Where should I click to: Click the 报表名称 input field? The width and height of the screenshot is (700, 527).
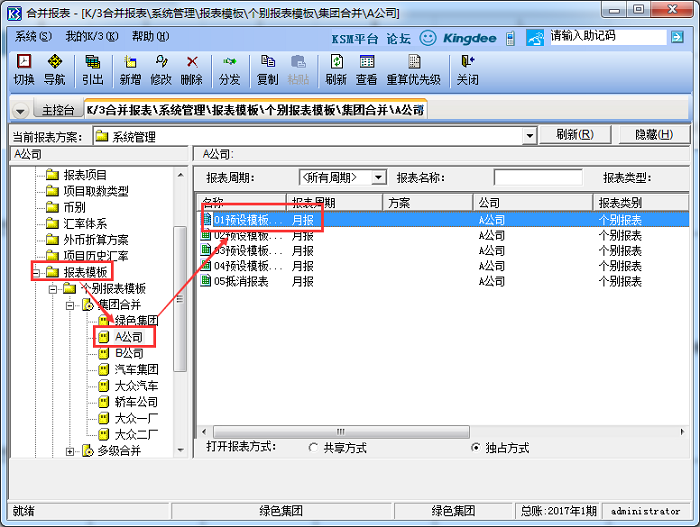click(538, 177)
